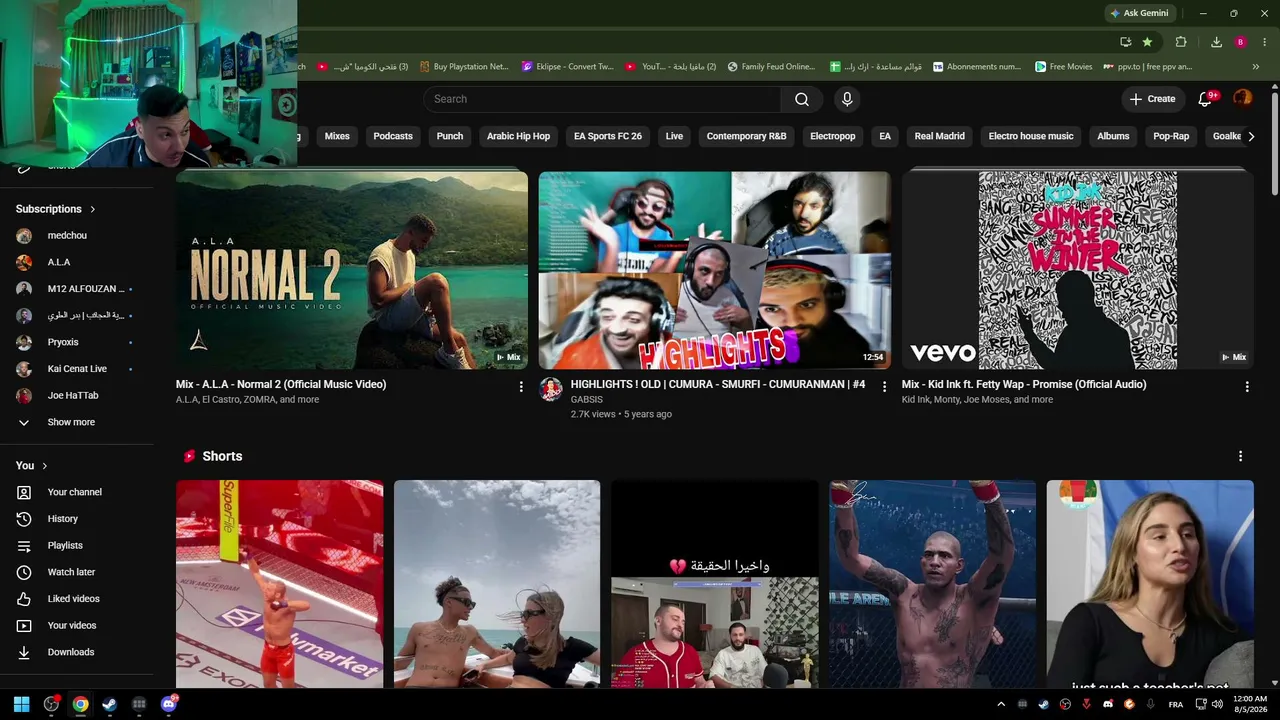
Task: Open the Abonnements num... bookmark
Action: 977,67
